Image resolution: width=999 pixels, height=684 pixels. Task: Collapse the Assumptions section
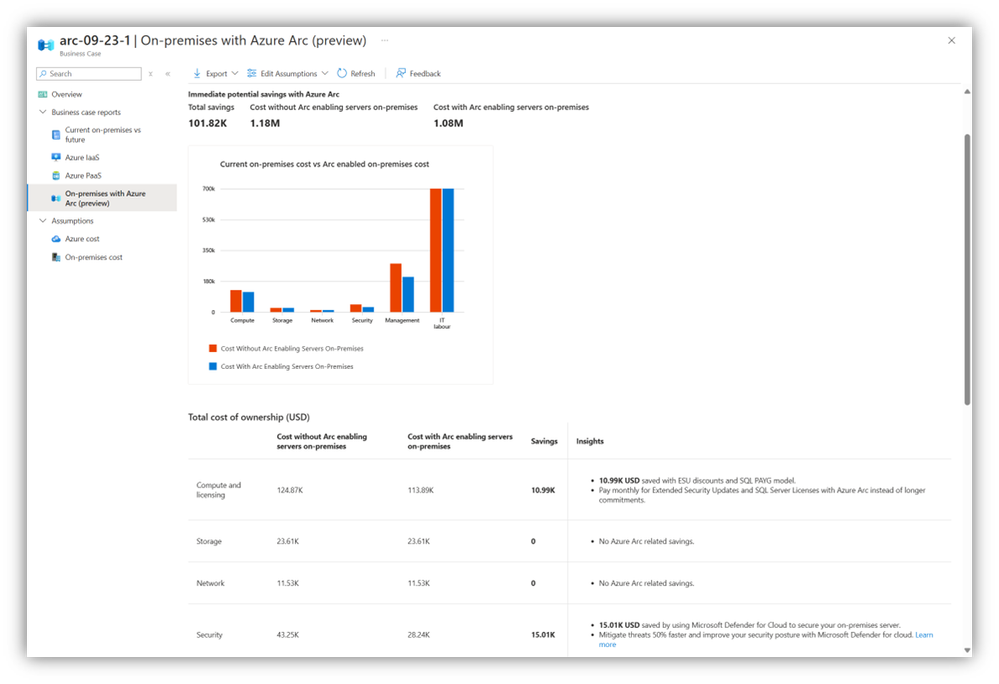pyautogui.click(x=43, y=221)
